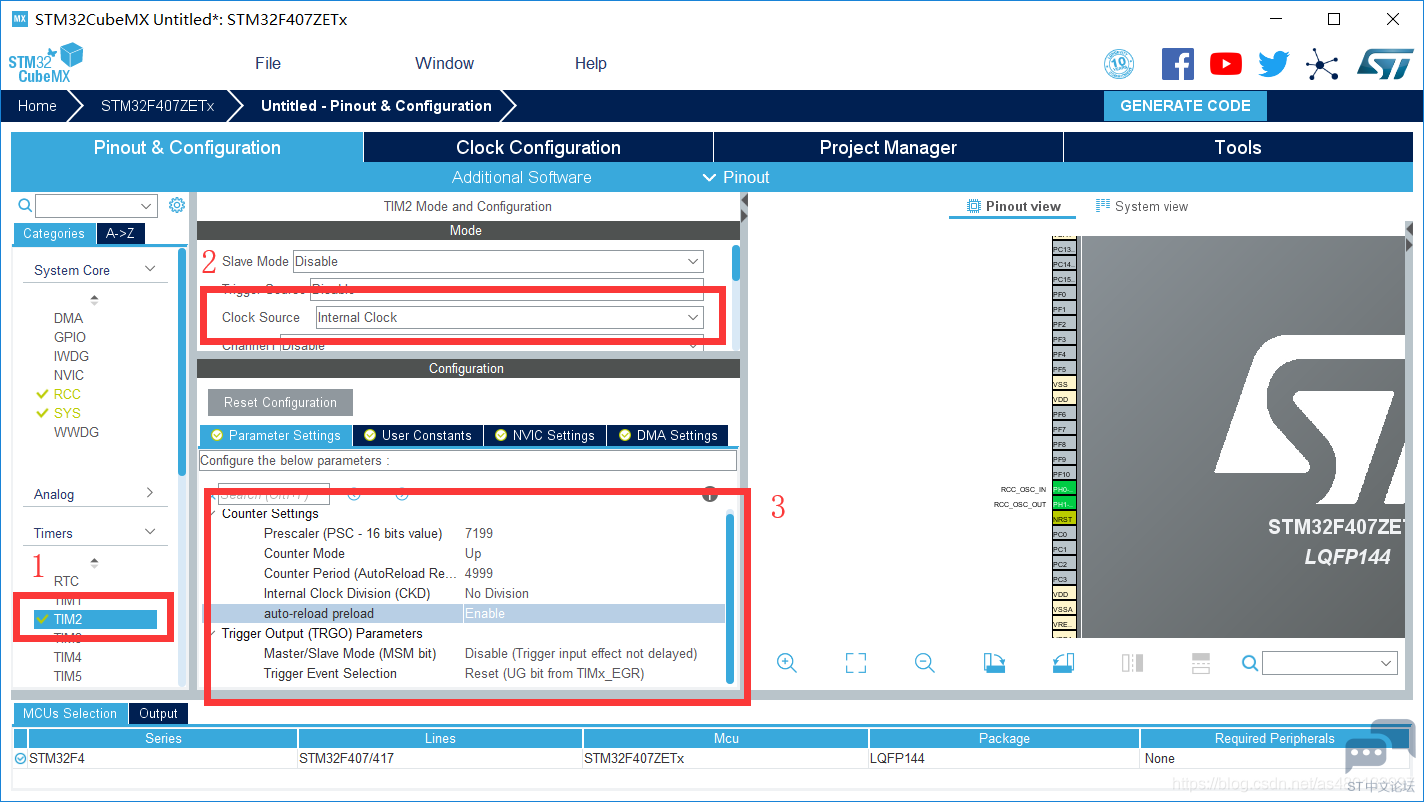Screen dimensions: 1424x802
Task: Switch to Clock Configuration tab
Action: [538, 147]
